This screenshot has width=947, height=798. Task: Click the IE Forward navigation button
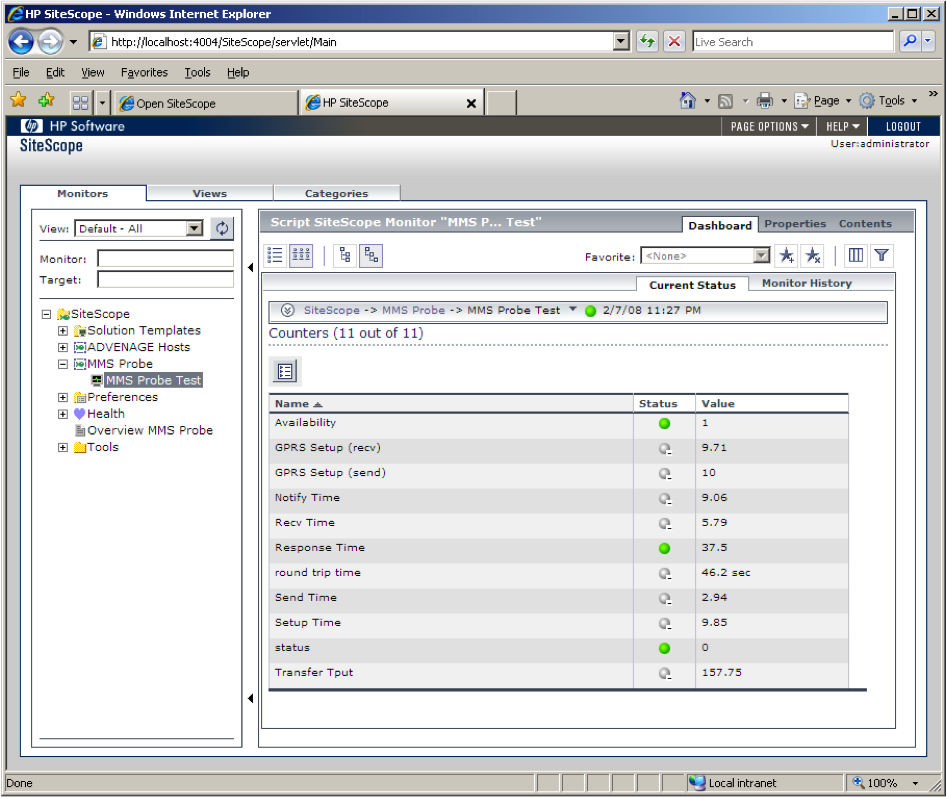(51, 42)
